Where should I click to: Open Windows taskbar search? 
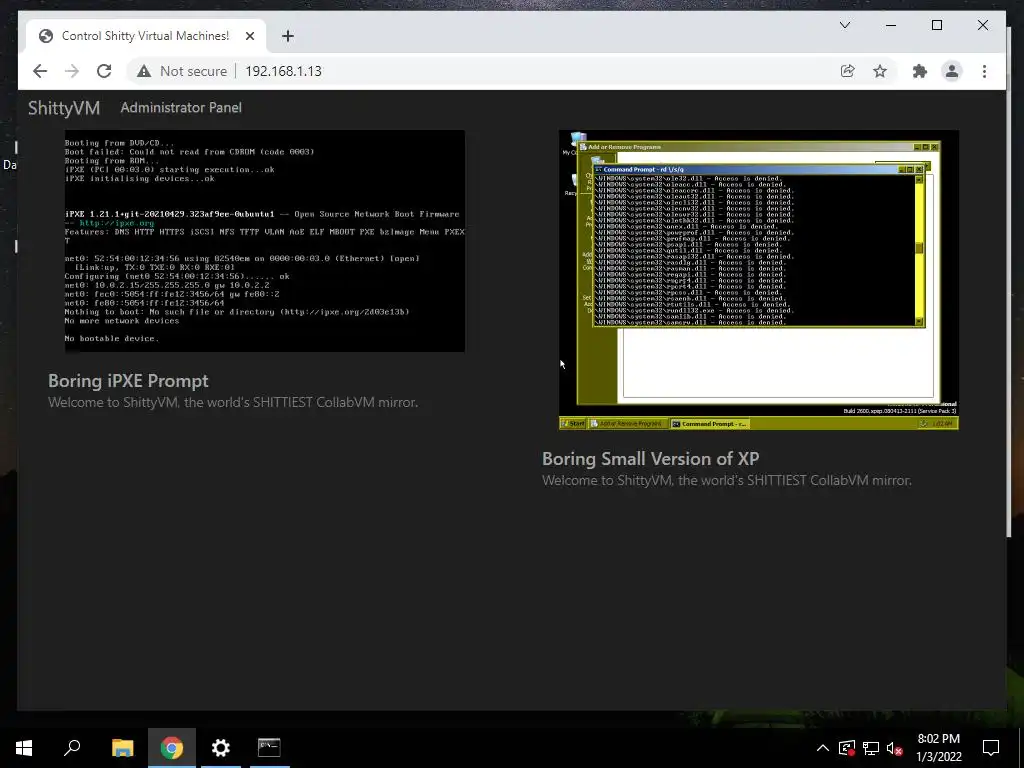click(72, 748)
